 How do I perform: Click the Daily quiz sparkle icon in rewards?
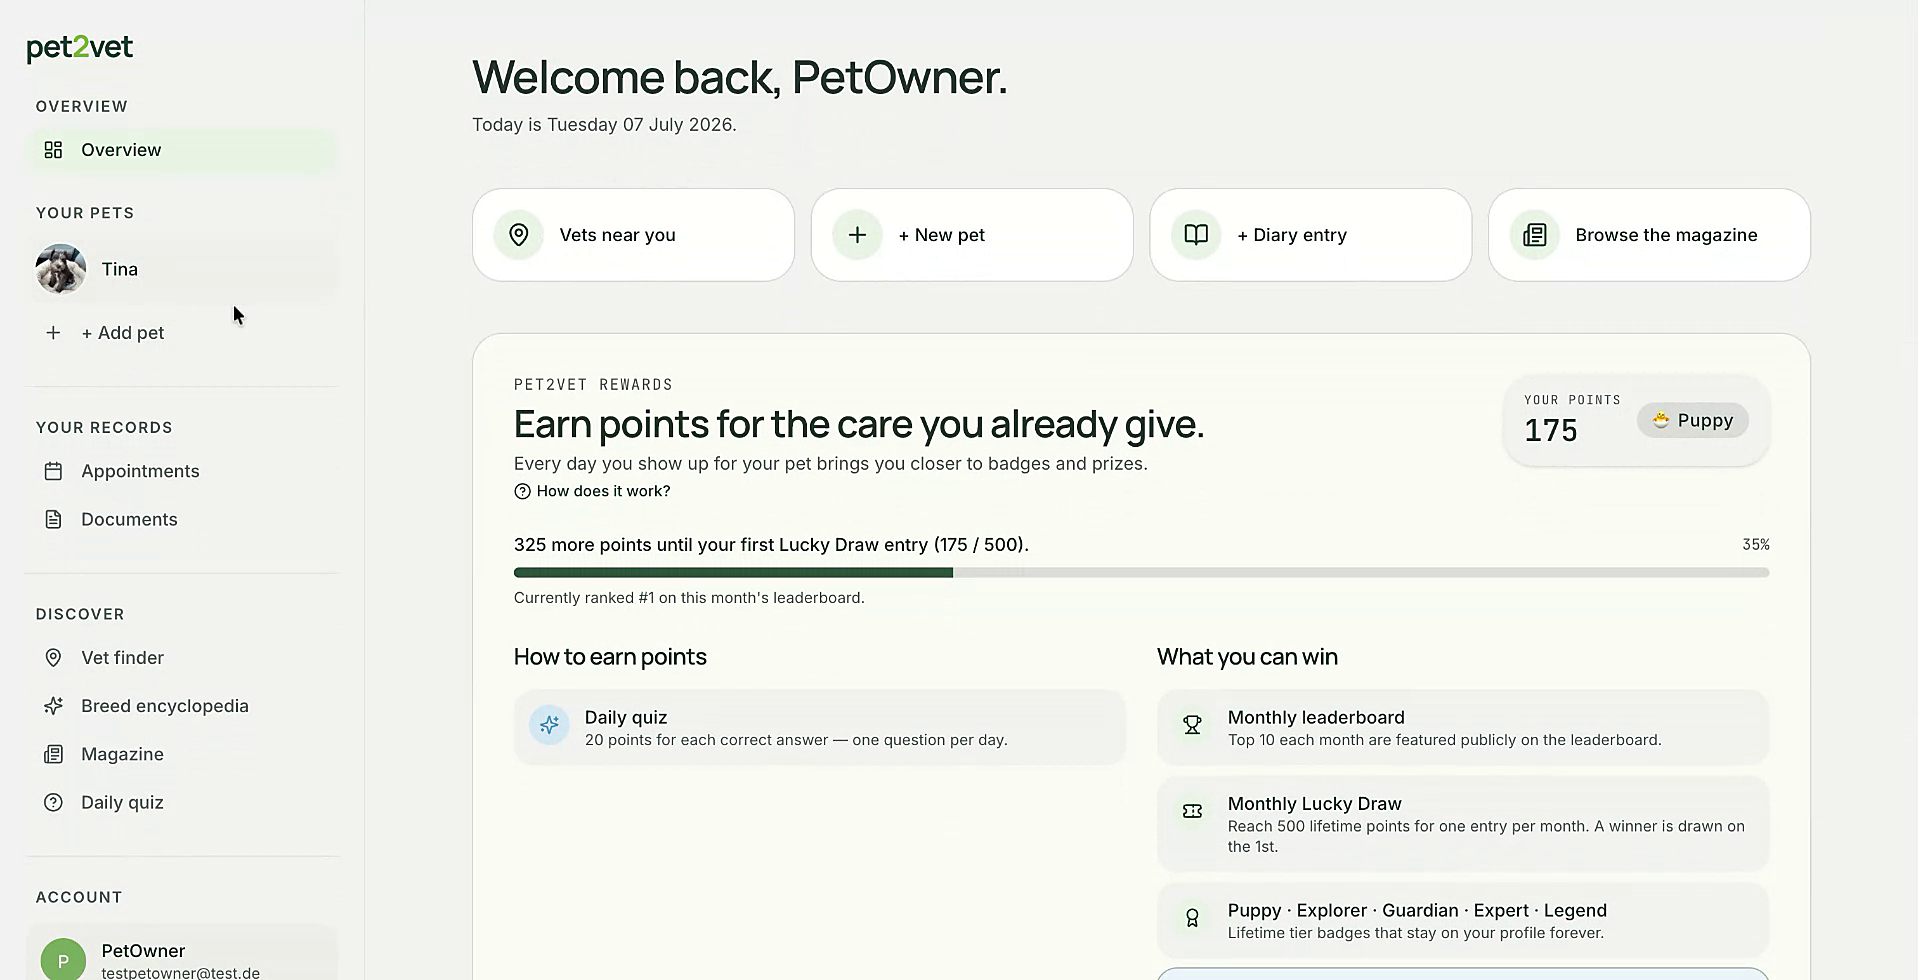click(549, 725)
